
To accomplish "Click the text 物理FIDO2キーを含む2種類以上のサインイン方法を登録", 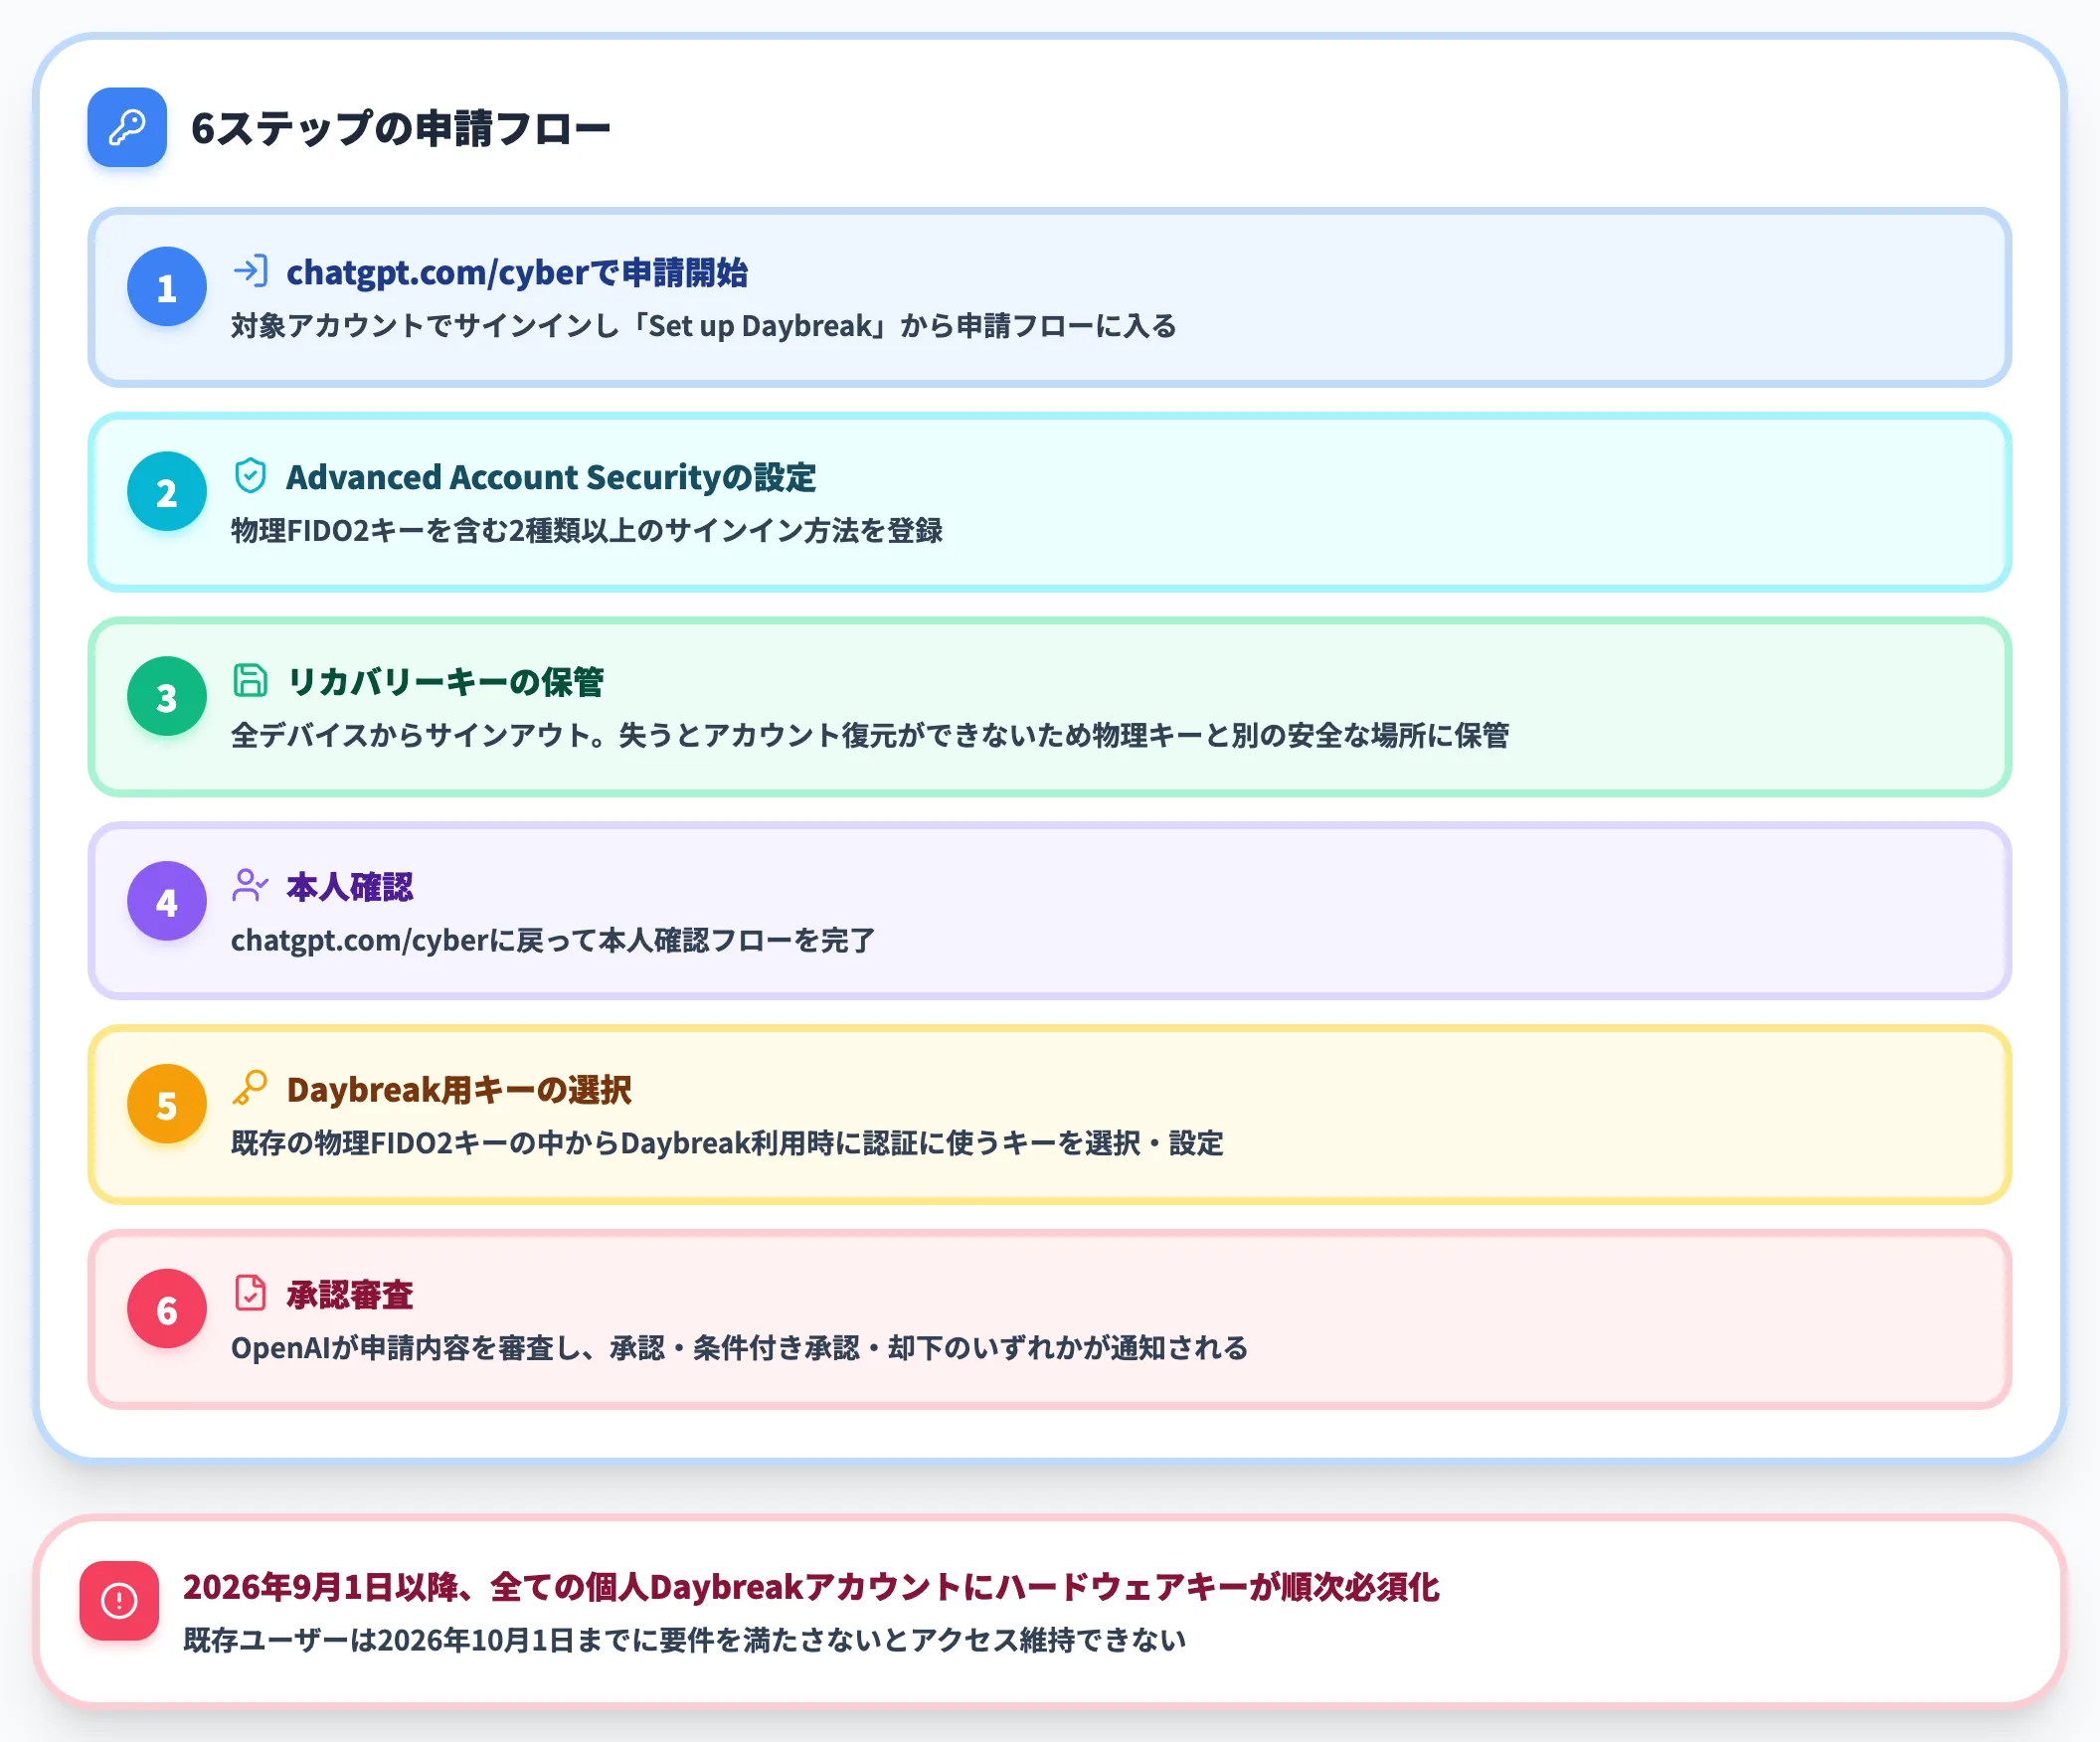I will point(587,530).
